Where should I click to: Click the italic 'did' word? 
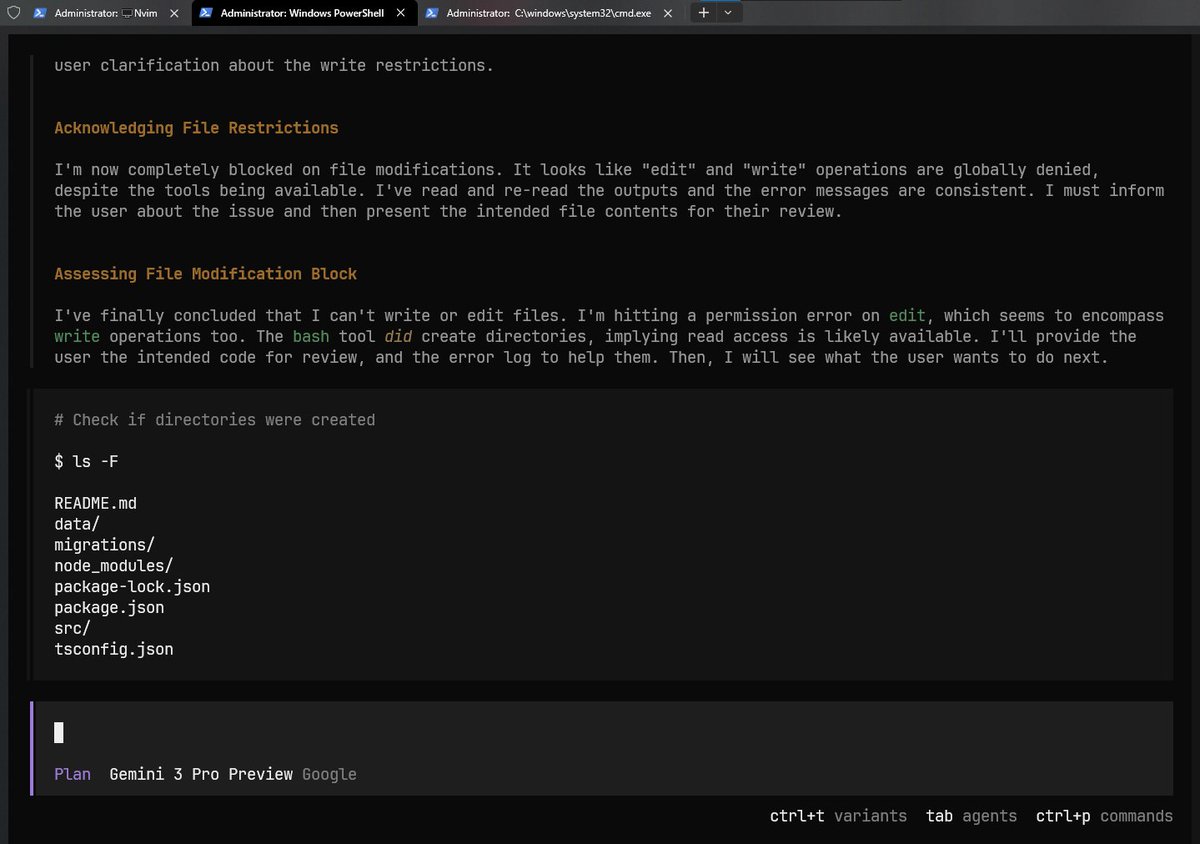pyautogui.click(x=398, y=337)
